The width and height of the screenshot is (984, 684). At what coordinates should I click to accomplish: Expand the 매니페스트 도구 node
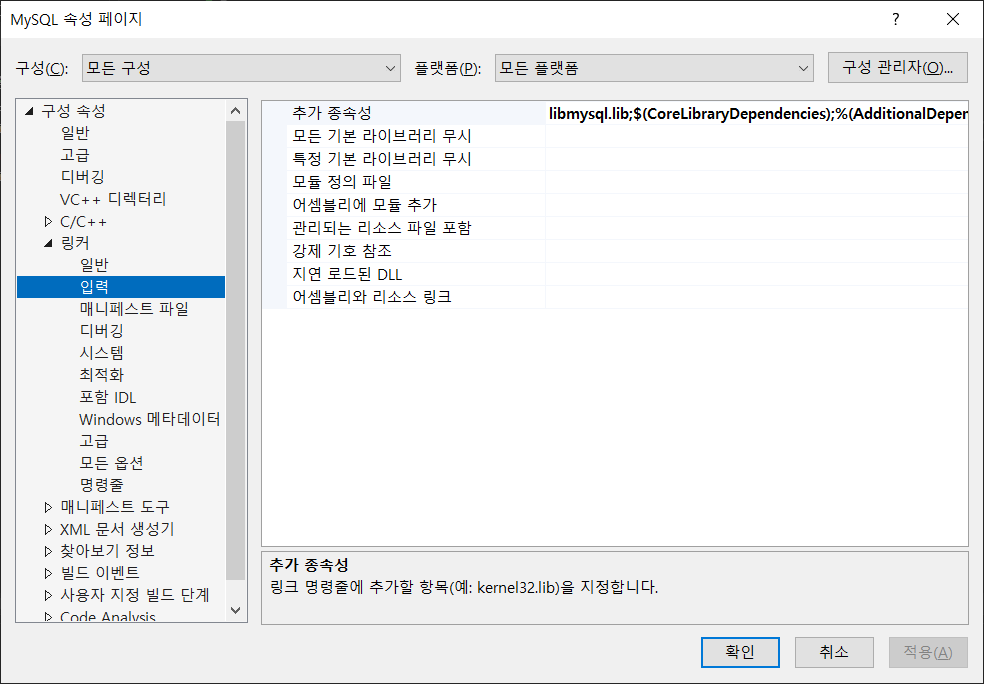48,507
